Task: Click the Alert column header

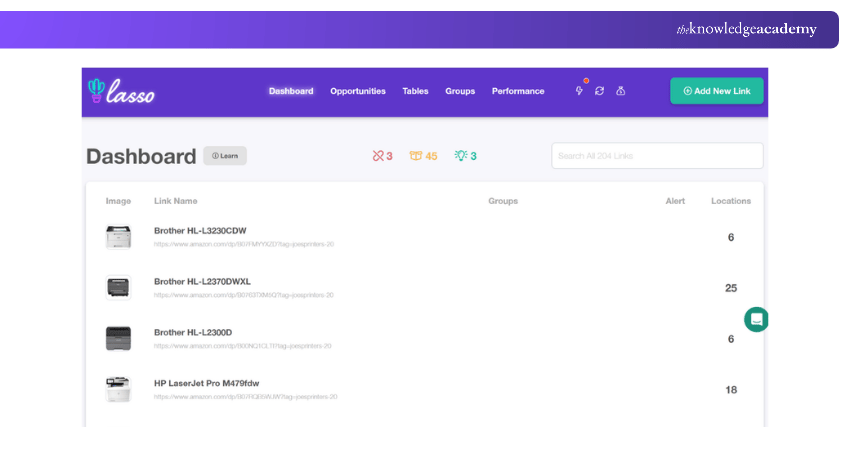Action: pyautogui.click(x=675, y=201)
